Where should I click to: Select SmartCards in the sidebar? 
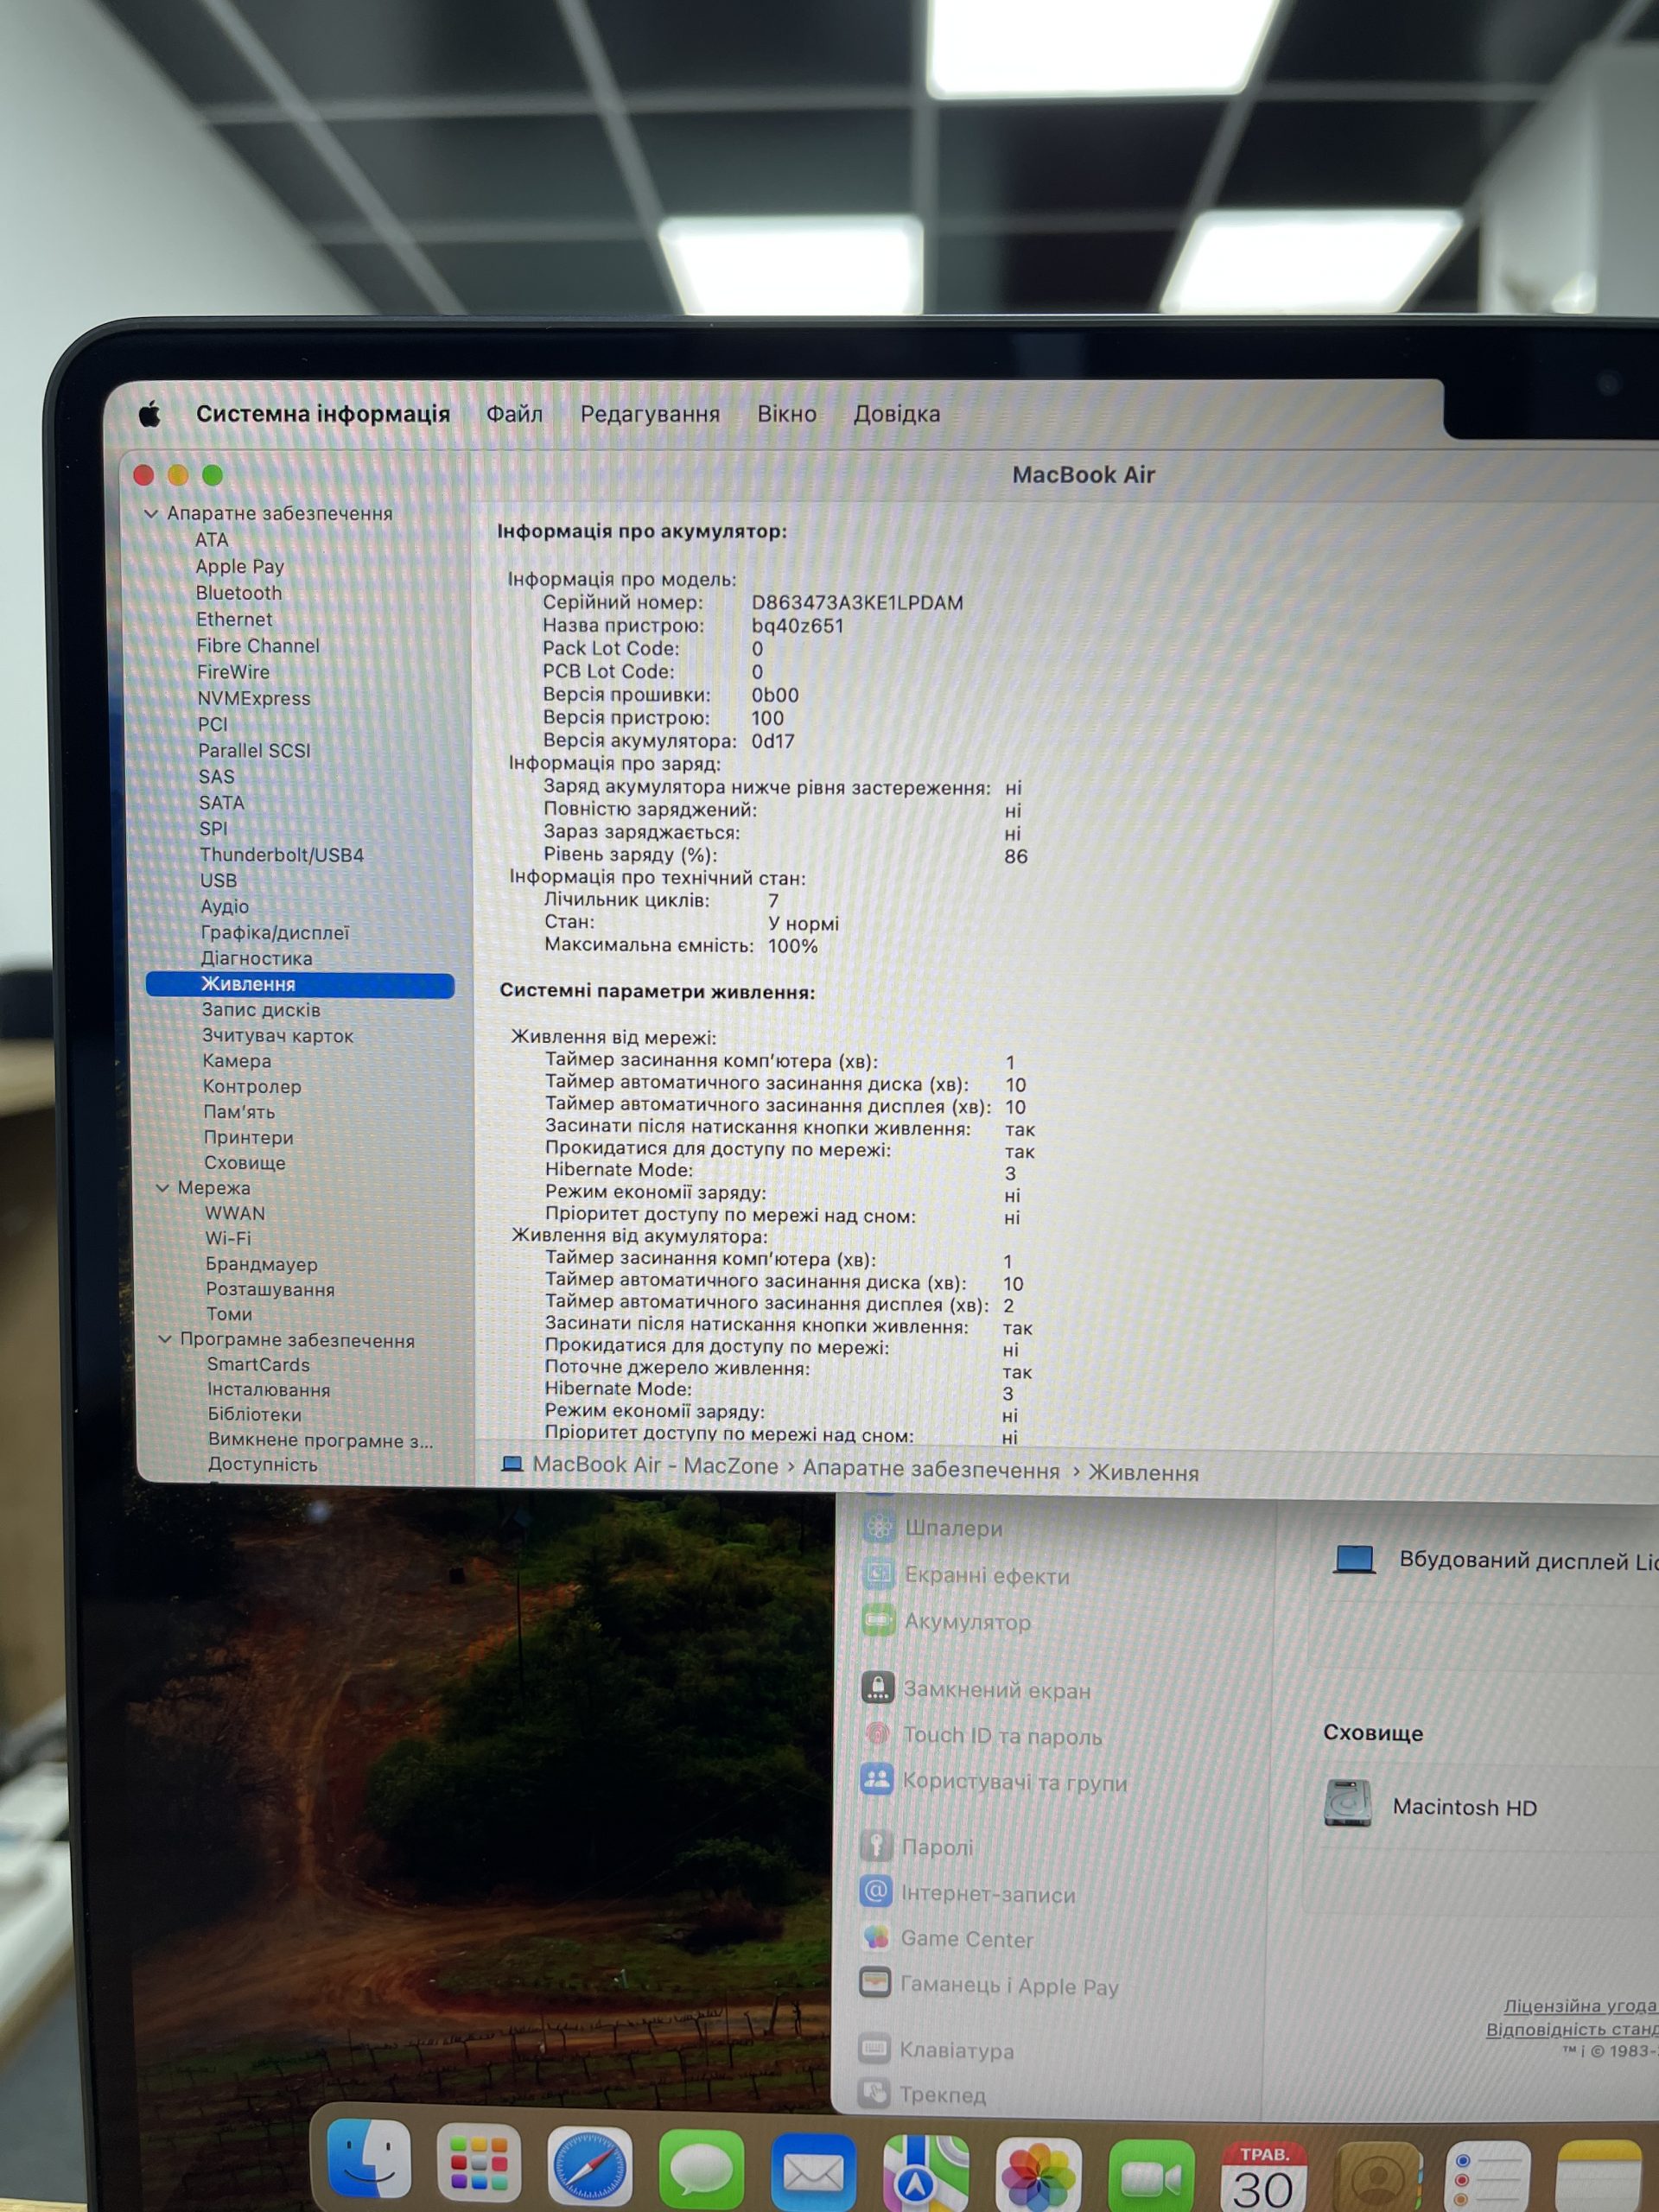(258, 1364)
